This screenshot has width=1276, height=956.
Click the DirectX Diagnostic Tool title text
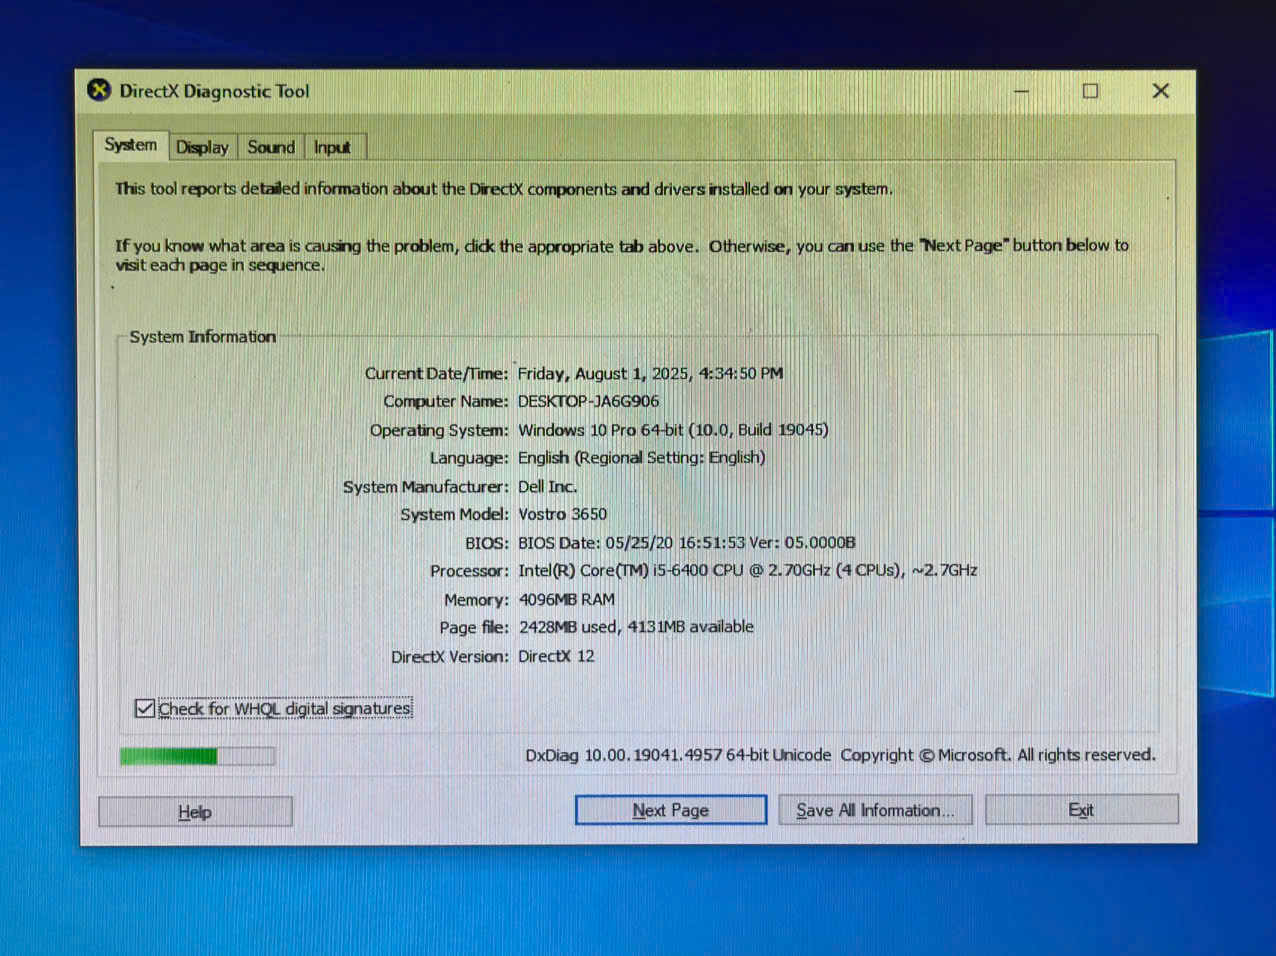[214, 91]
